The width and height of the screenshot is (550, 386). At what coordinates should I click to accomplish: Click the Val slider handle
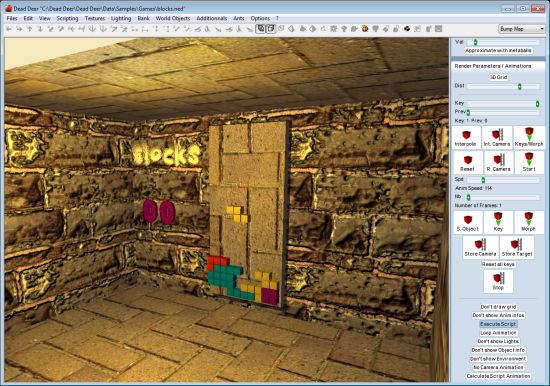[475, 42]
